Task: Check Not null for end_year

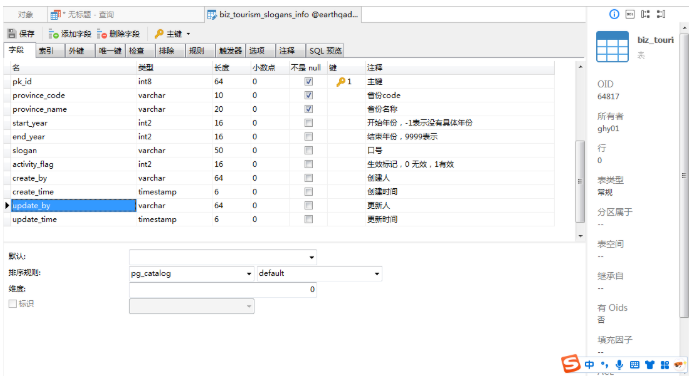Action: 308,137
